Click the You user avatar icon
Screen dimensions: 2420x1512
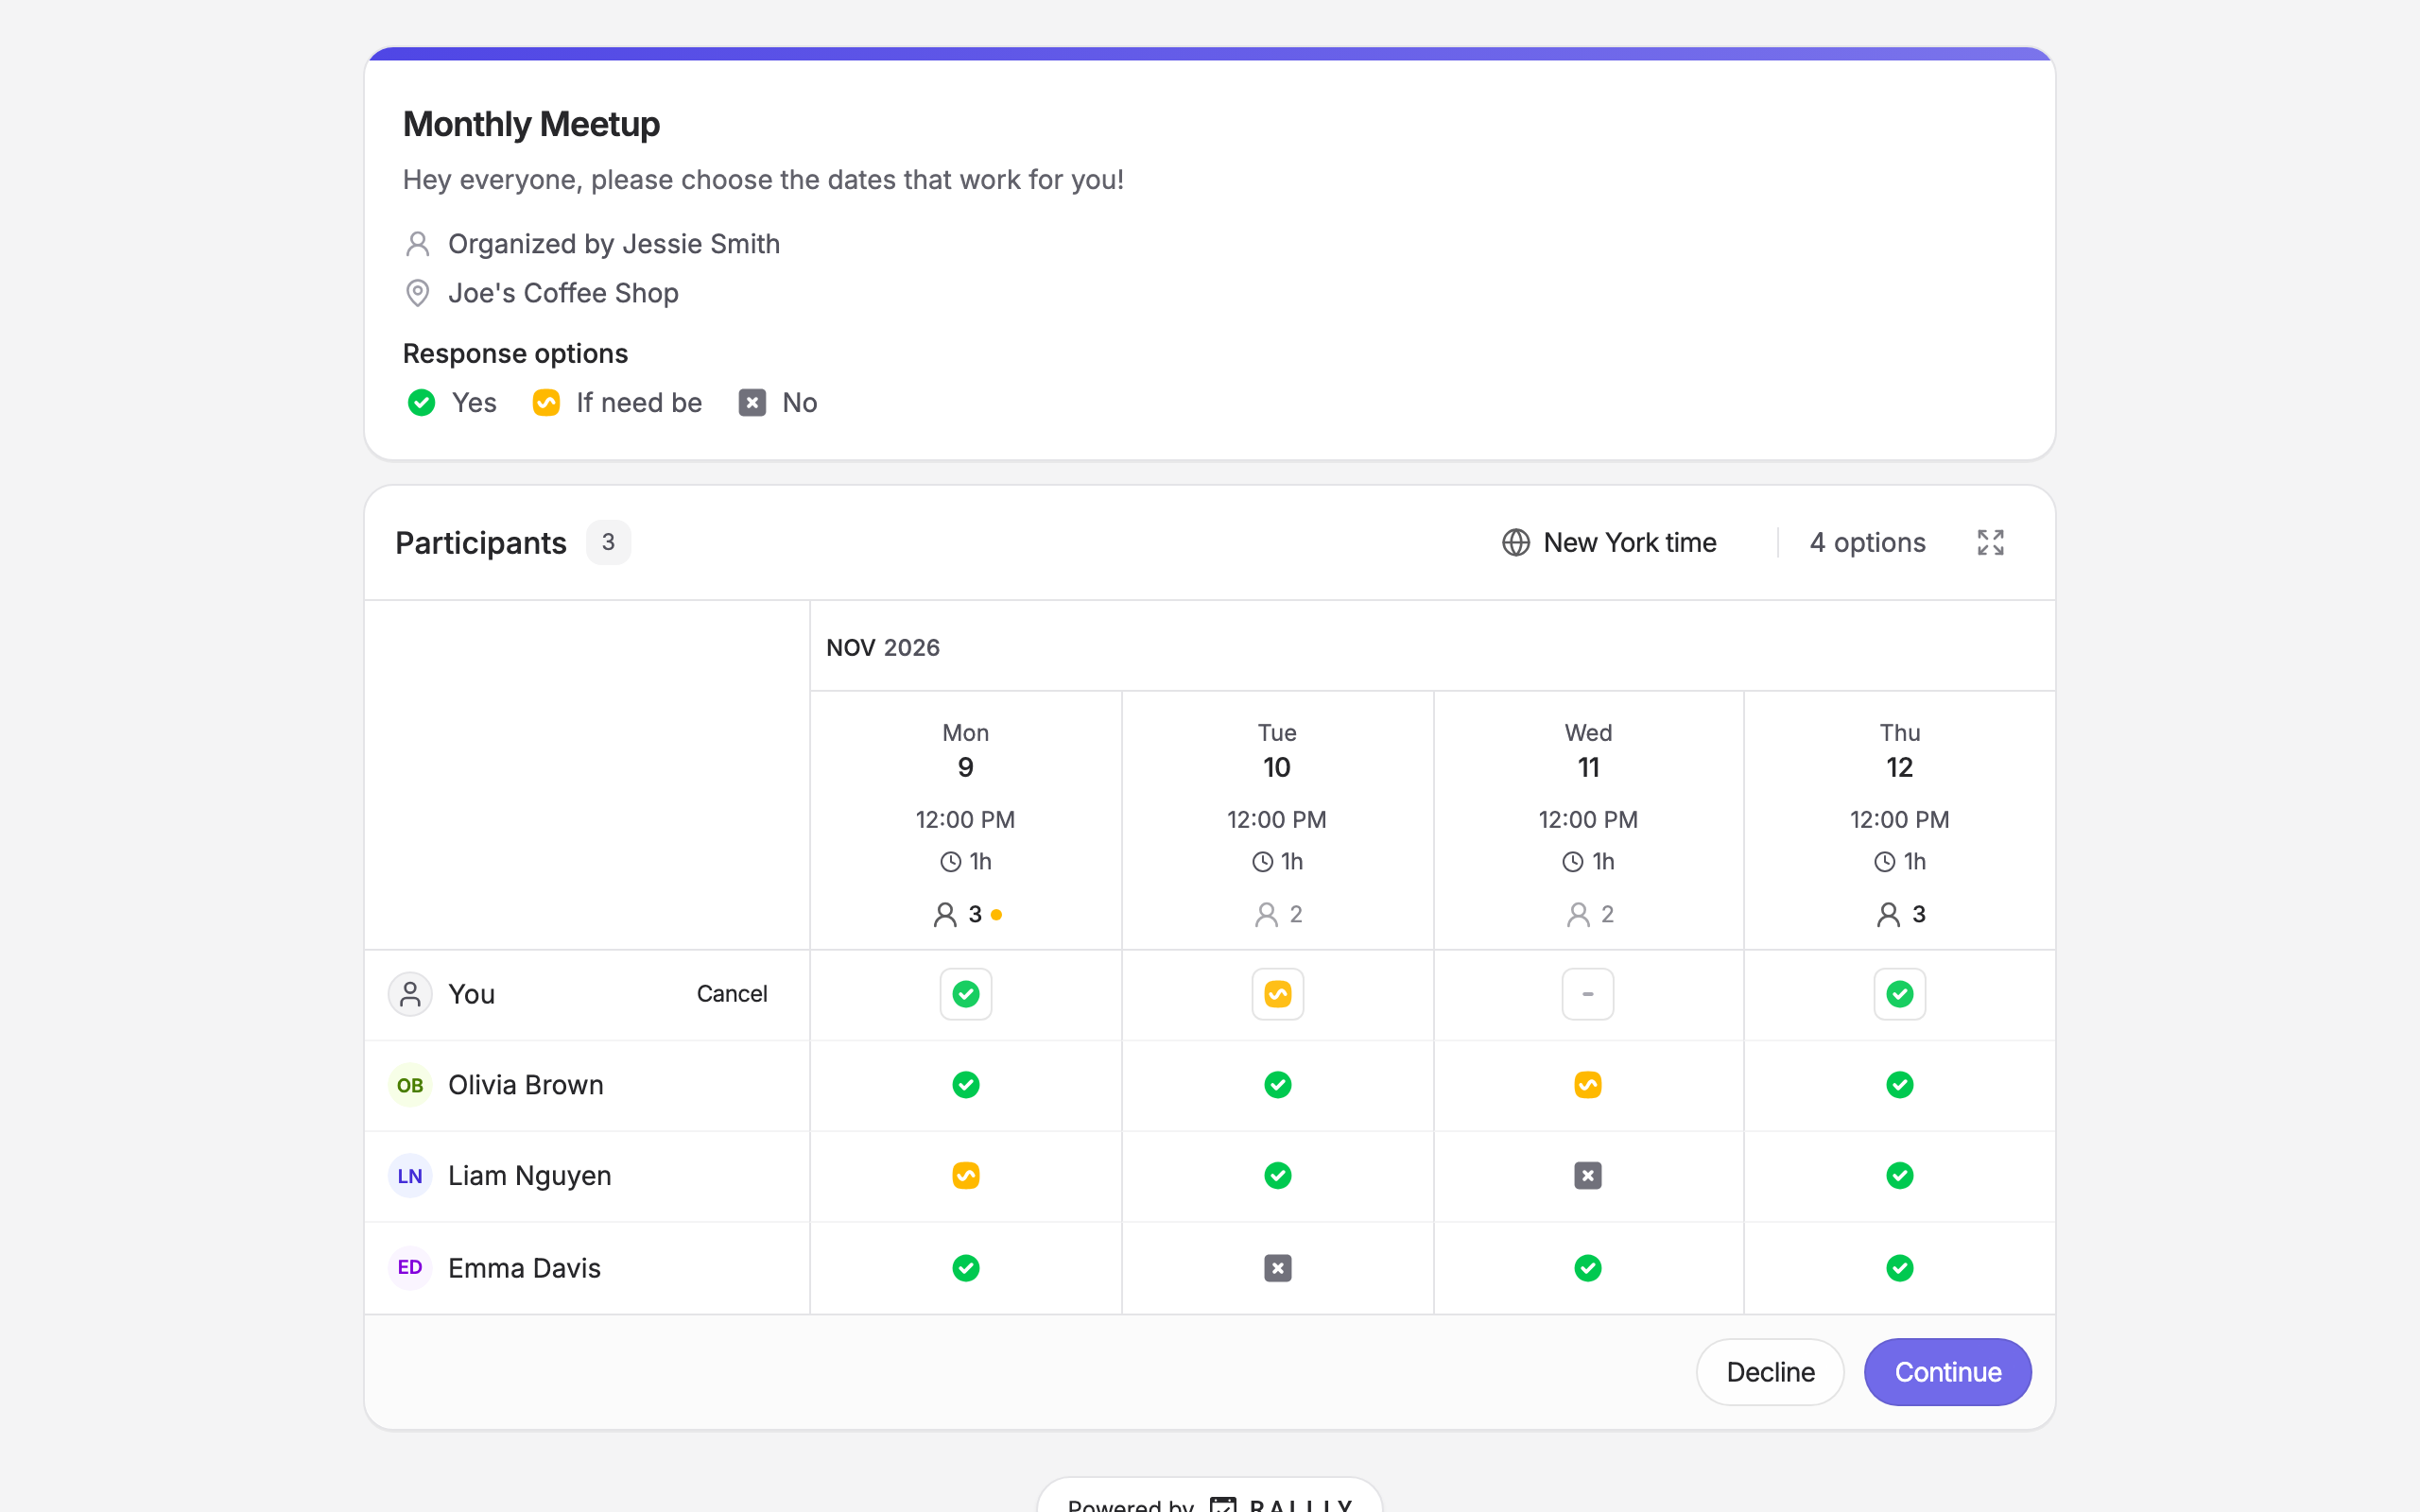click(410, 994)
